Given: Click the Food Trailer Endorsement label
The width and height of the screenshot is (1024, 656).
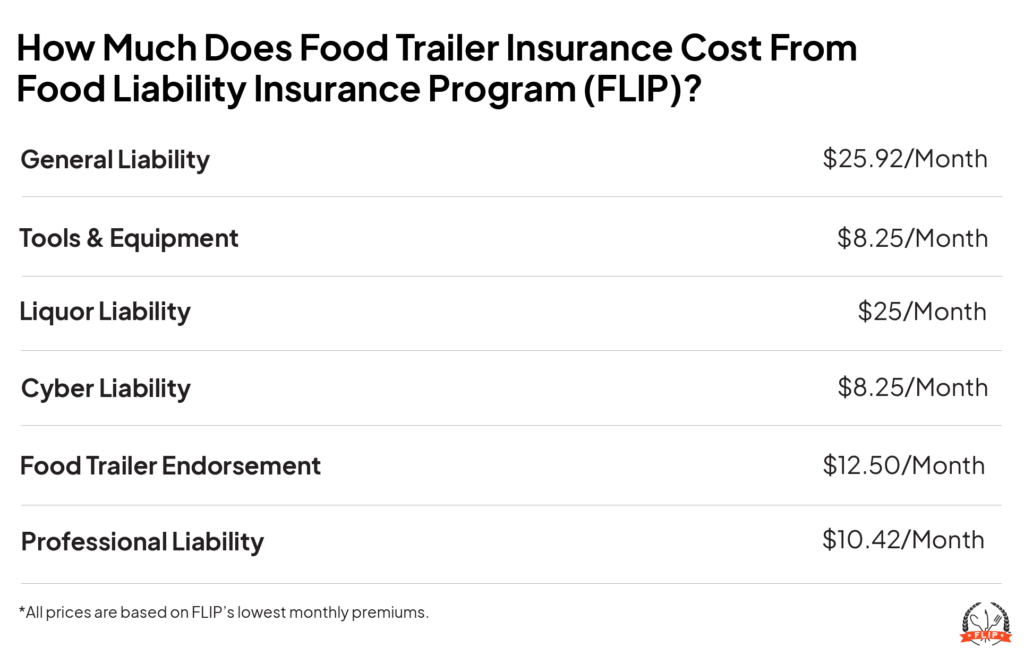Looking at the screenshot, I should click(171, 465).
